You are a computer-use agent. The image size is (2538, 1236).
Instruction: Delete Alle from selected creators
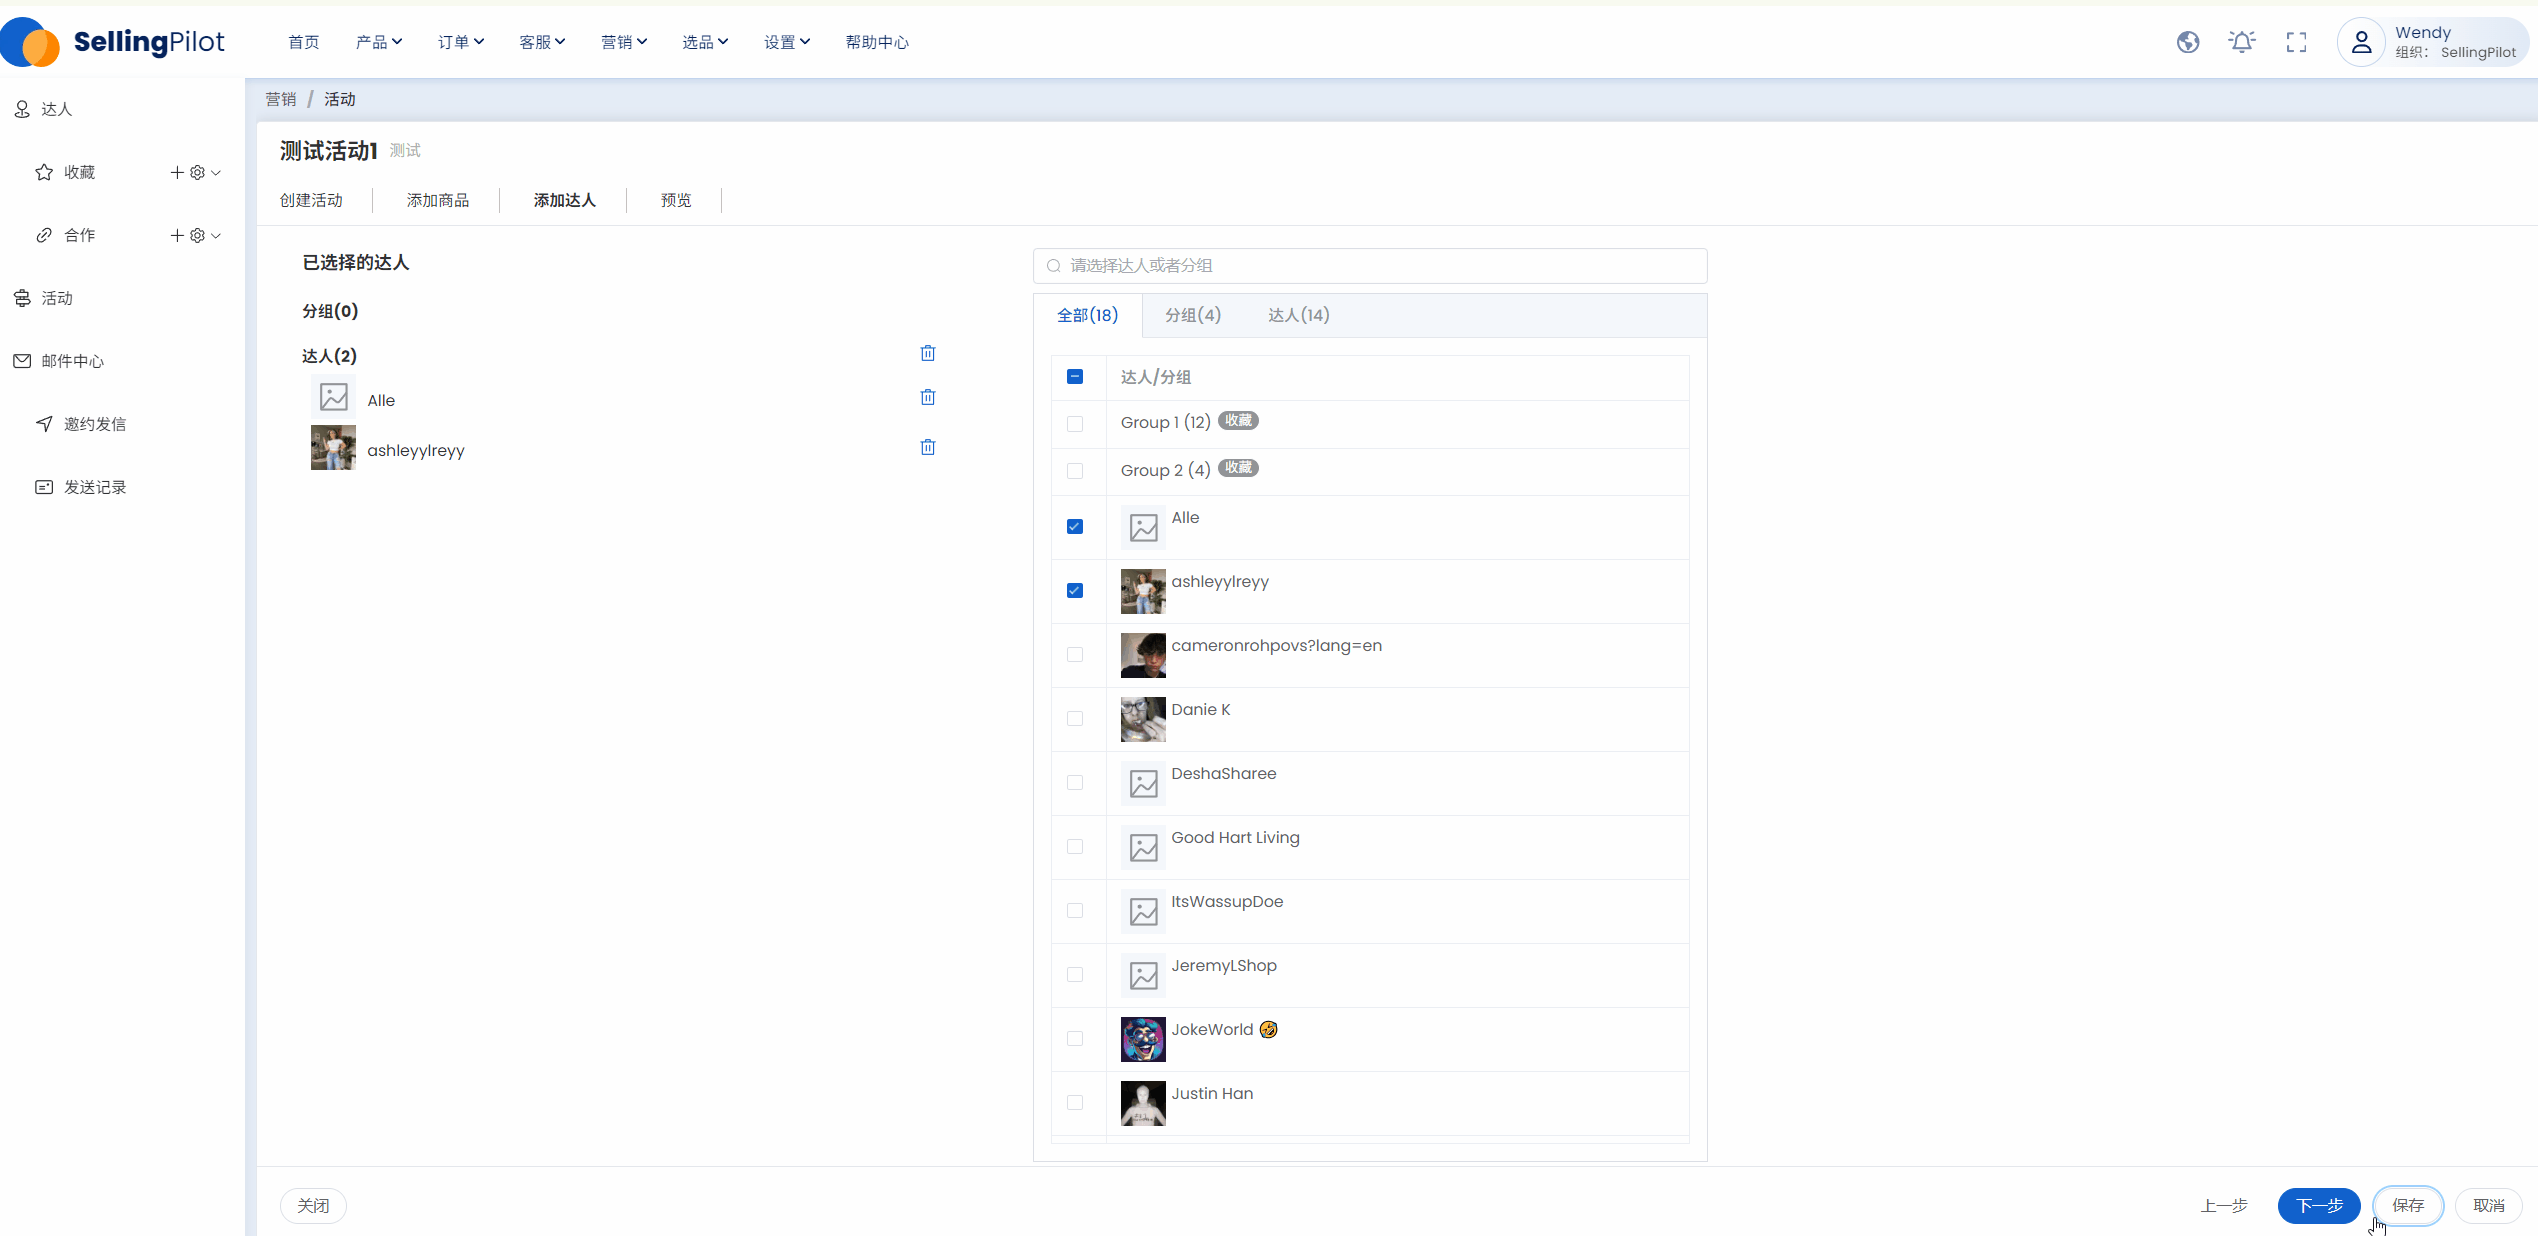coord(928,398)
